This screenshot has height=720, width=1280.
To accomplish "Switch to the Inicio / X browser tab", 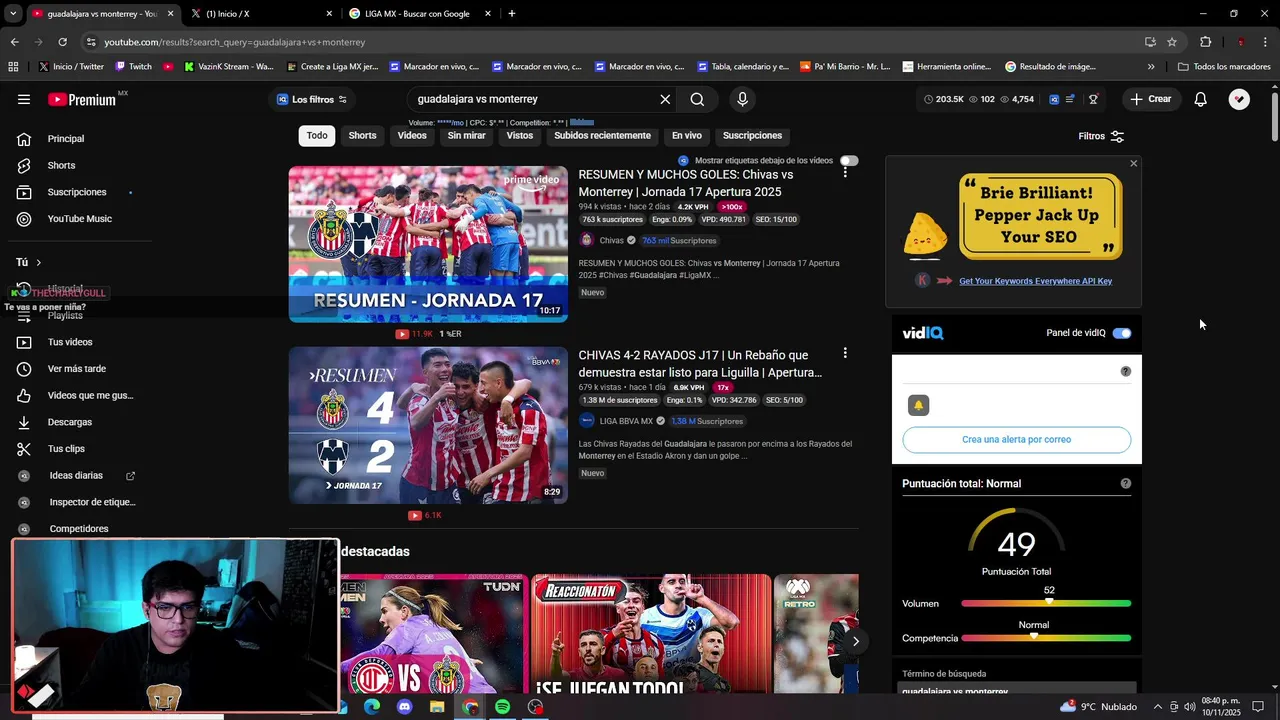I will pos(260,14).
